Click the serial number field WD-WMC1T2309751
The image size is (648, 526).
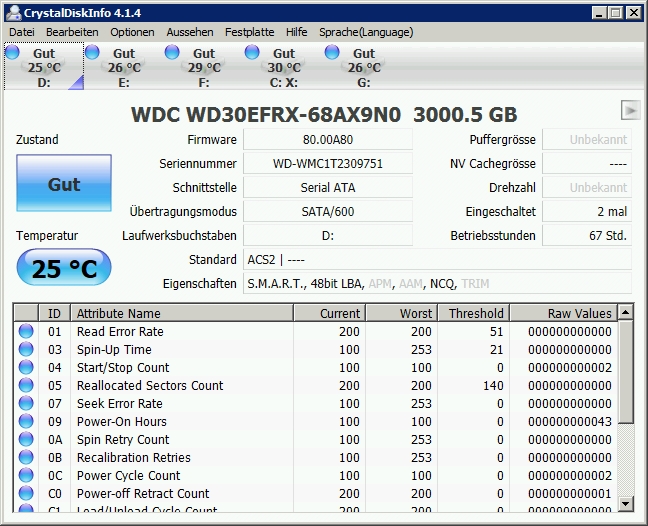click(x=328, y=164)
